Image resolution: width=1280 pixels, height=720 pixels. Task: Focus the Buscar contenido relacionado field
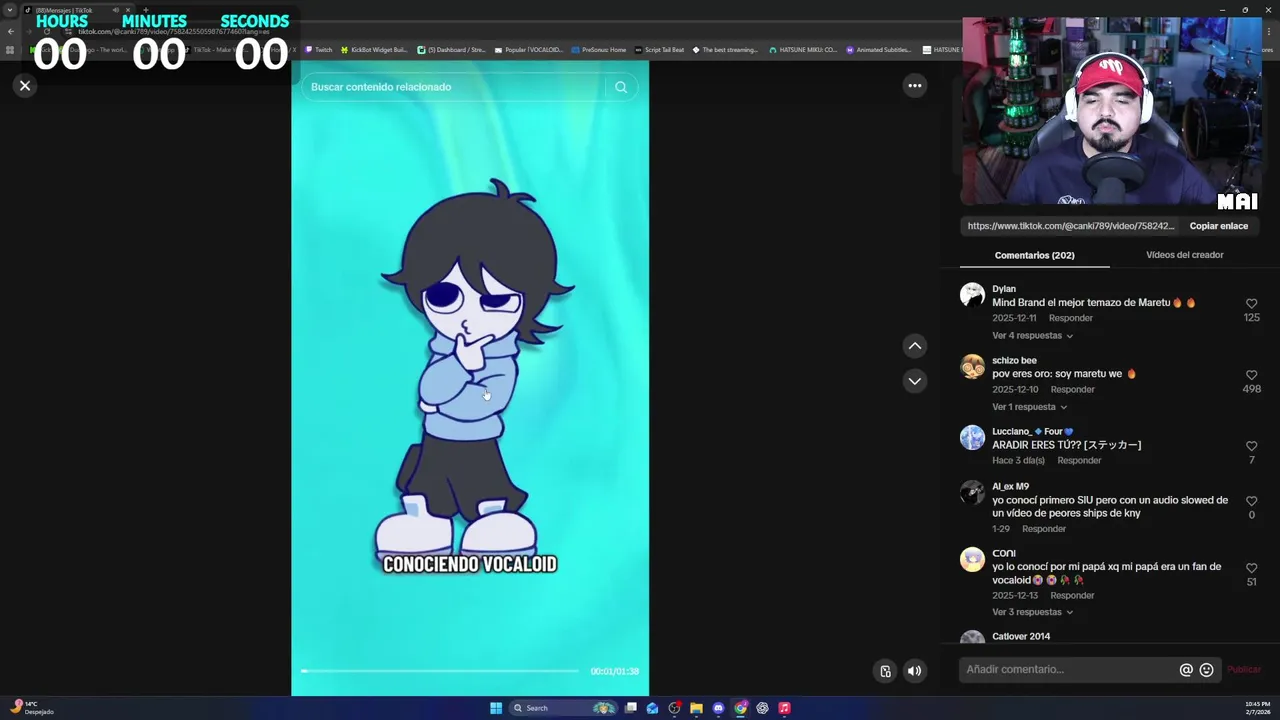(x=455, y=87)
